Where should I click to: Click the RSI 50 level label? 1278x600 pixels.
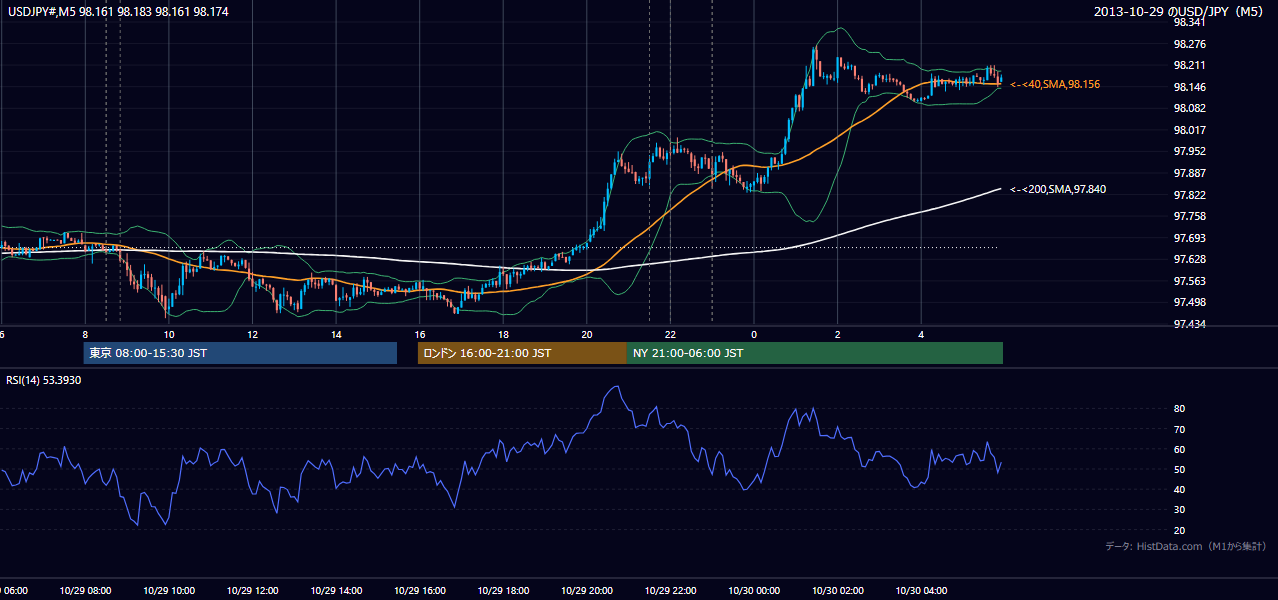pyautogui.click(x=1180, y=469)
